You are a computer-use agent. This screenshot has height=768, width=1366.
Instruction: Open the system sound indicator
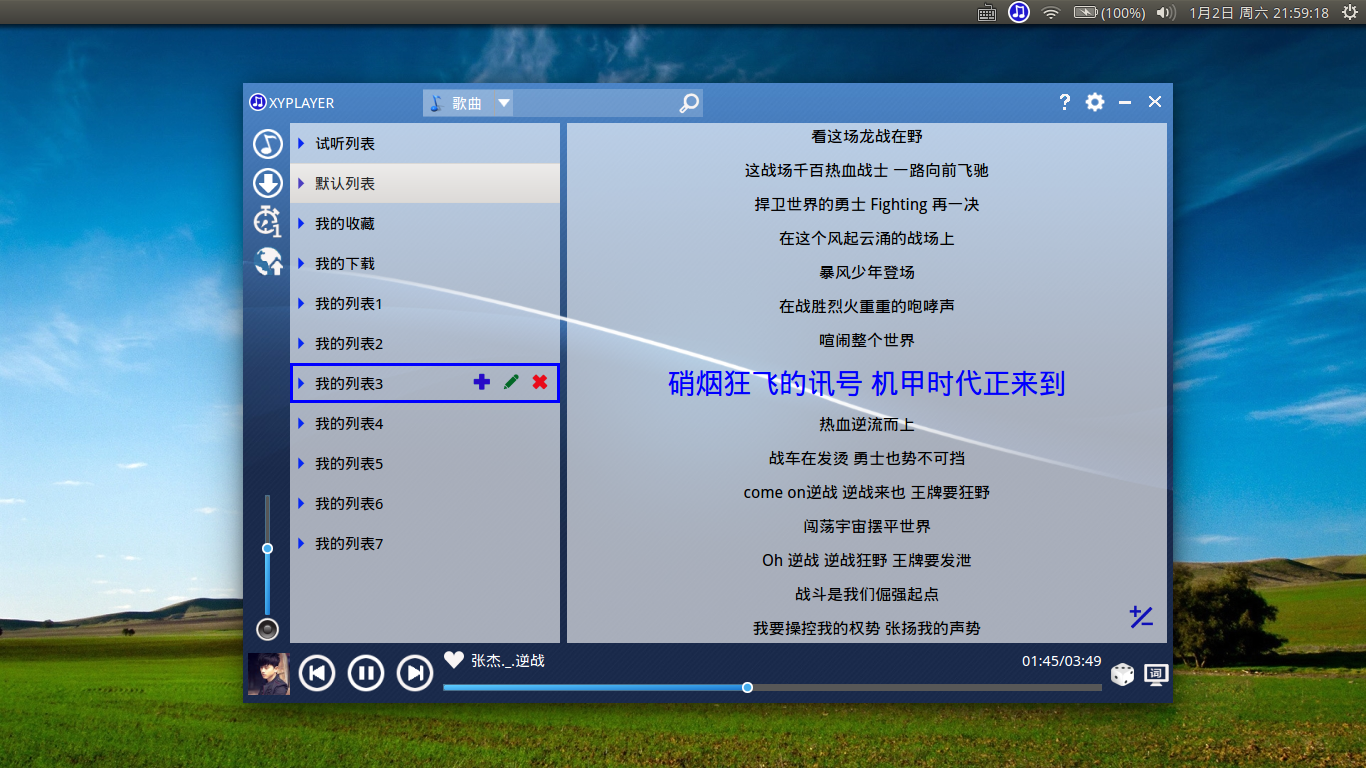[1165, 13]
